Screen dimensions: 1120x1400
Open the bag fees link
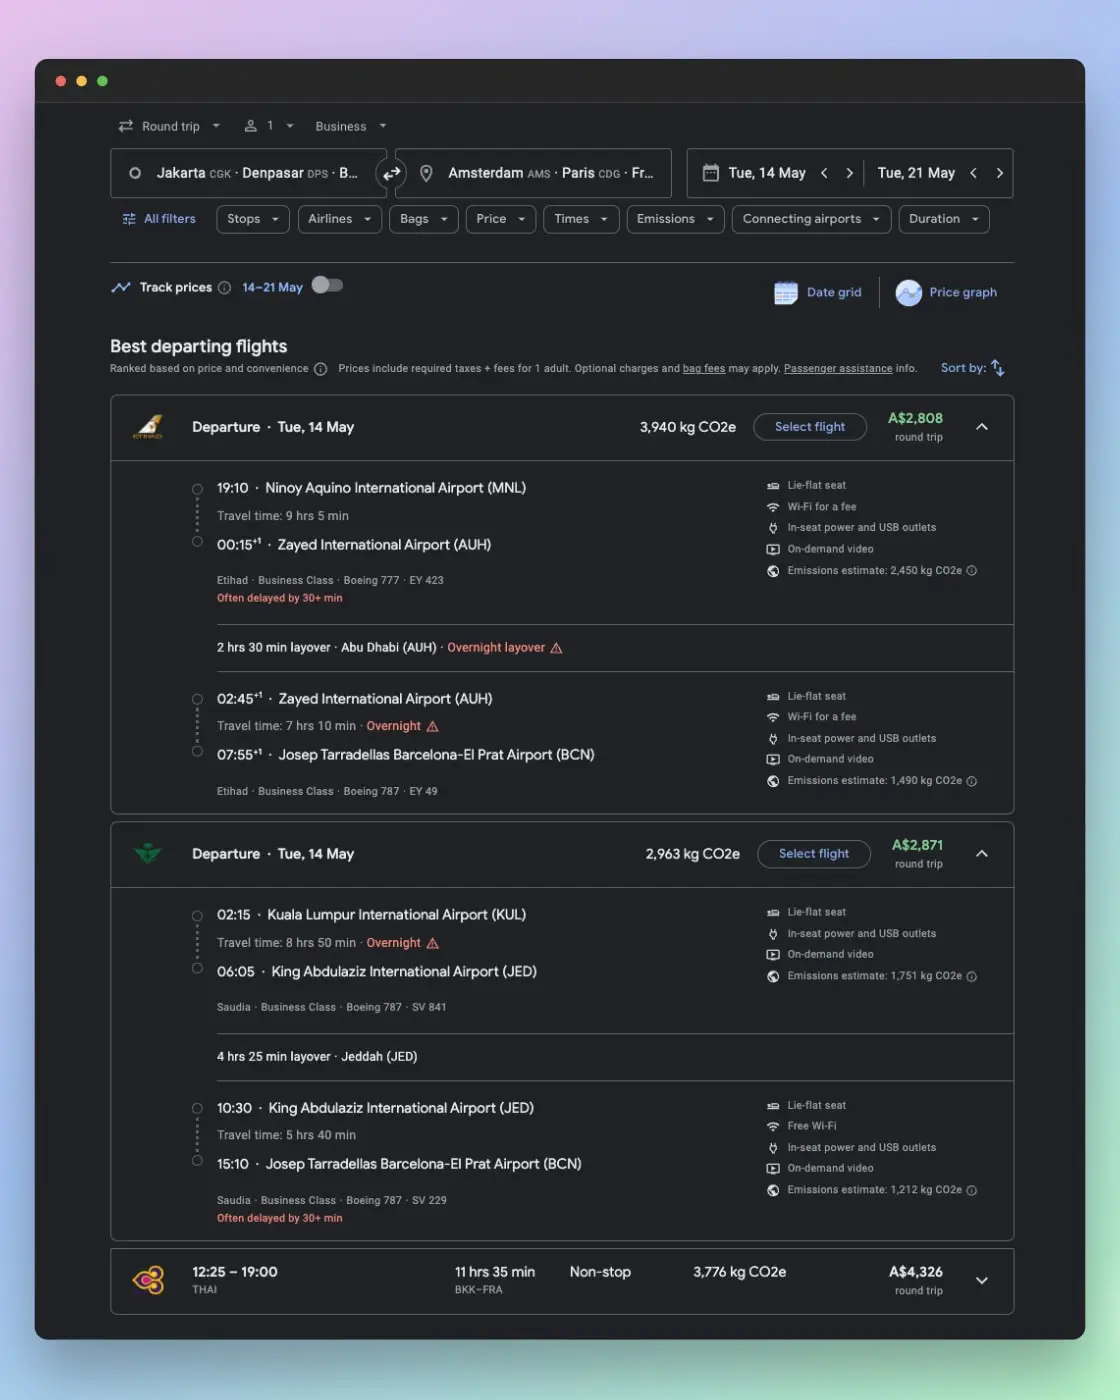point(704,369)
